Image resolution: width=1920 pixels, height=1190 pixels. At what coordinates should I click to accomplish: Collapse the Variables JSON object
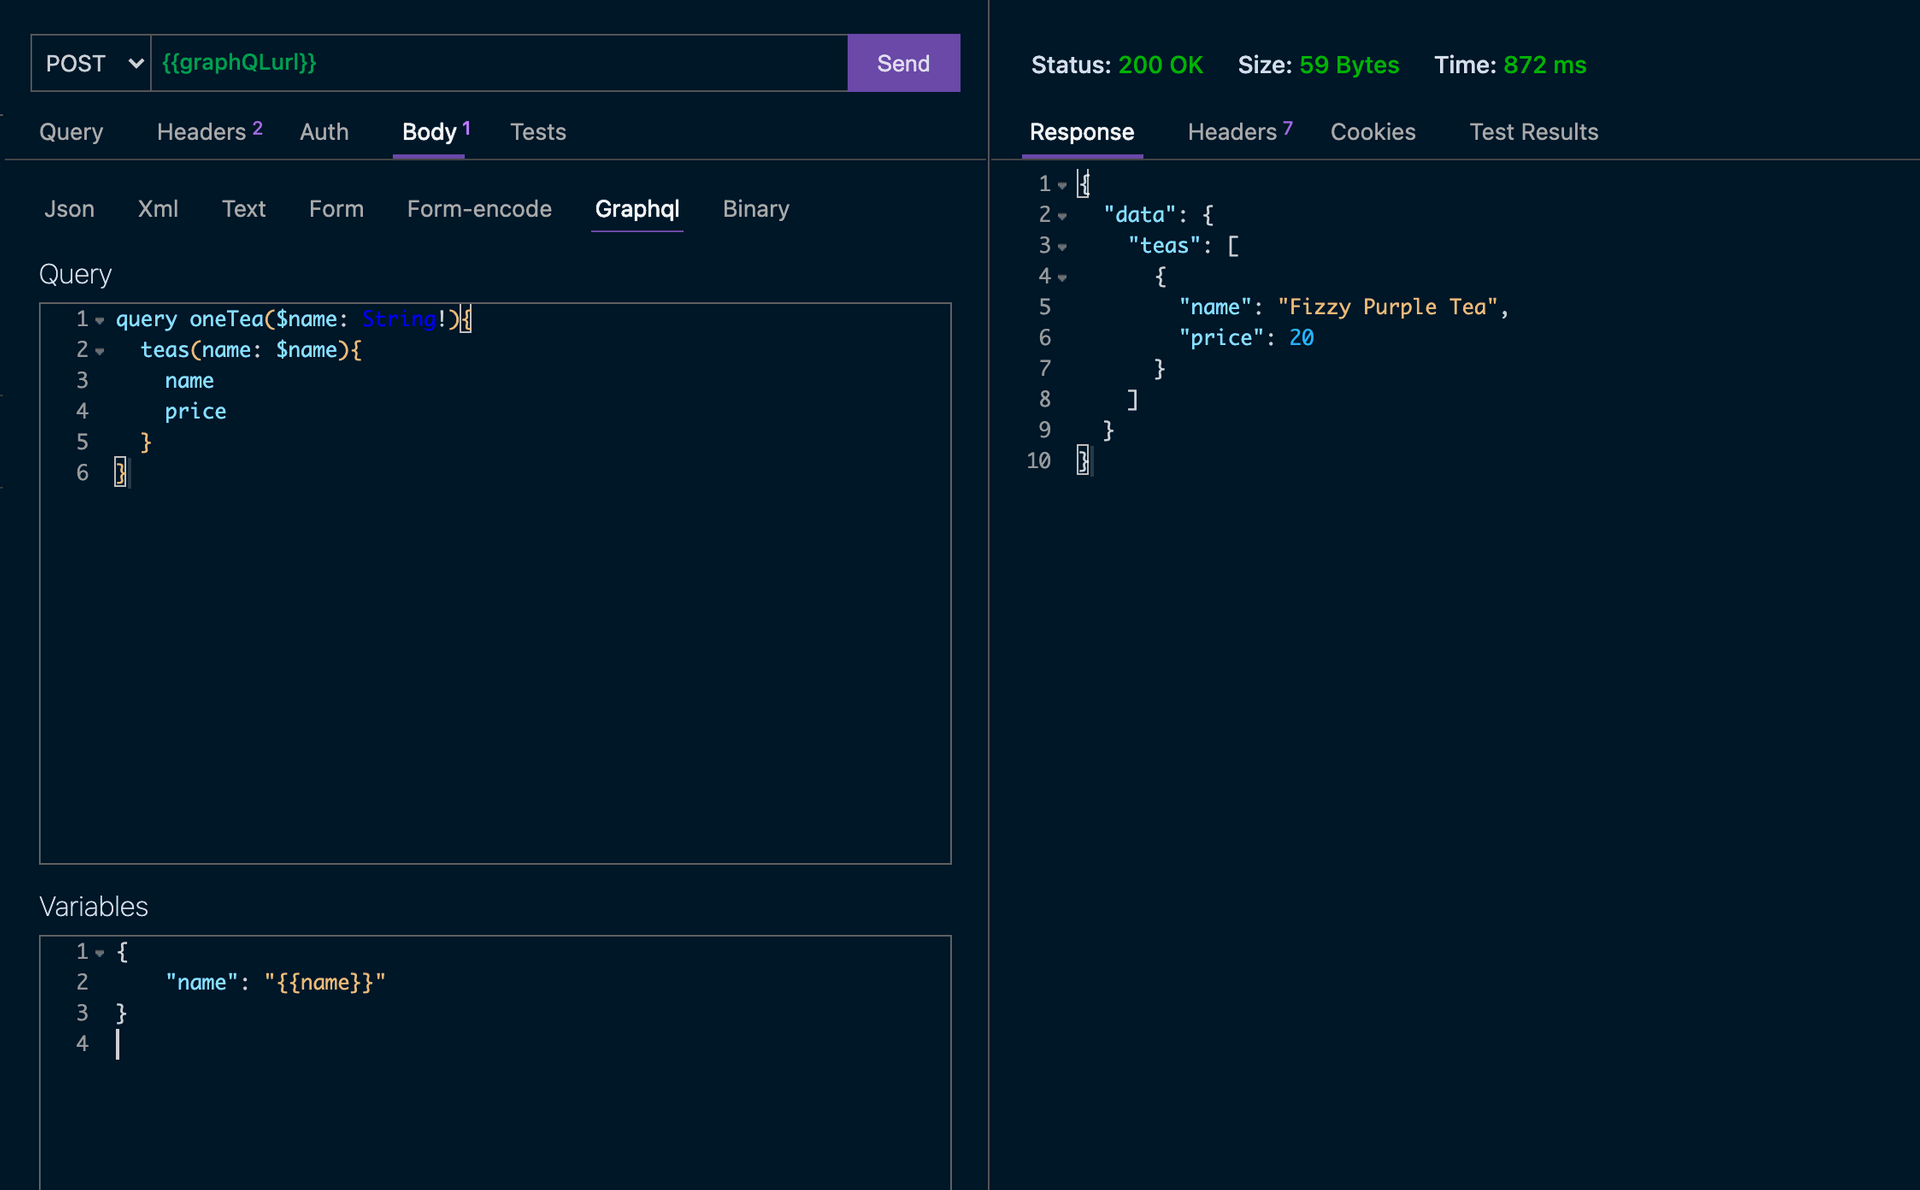pyautogui.click(x=98, y=952)
